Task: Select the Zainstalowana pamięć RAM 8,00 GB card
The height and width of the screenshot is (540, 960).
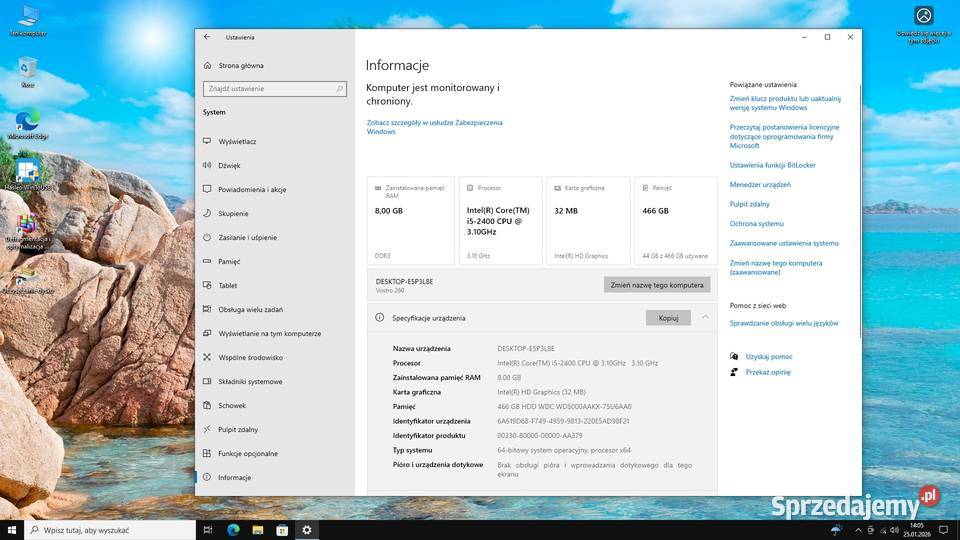Action: click(x=411, y=221)
